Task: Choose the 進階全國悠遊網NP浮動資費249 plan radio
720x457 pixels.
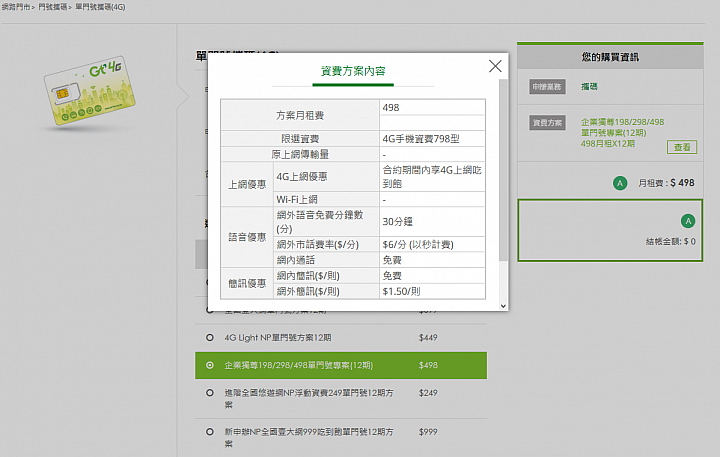Action: pyautogui.click(x=210, y=393)
